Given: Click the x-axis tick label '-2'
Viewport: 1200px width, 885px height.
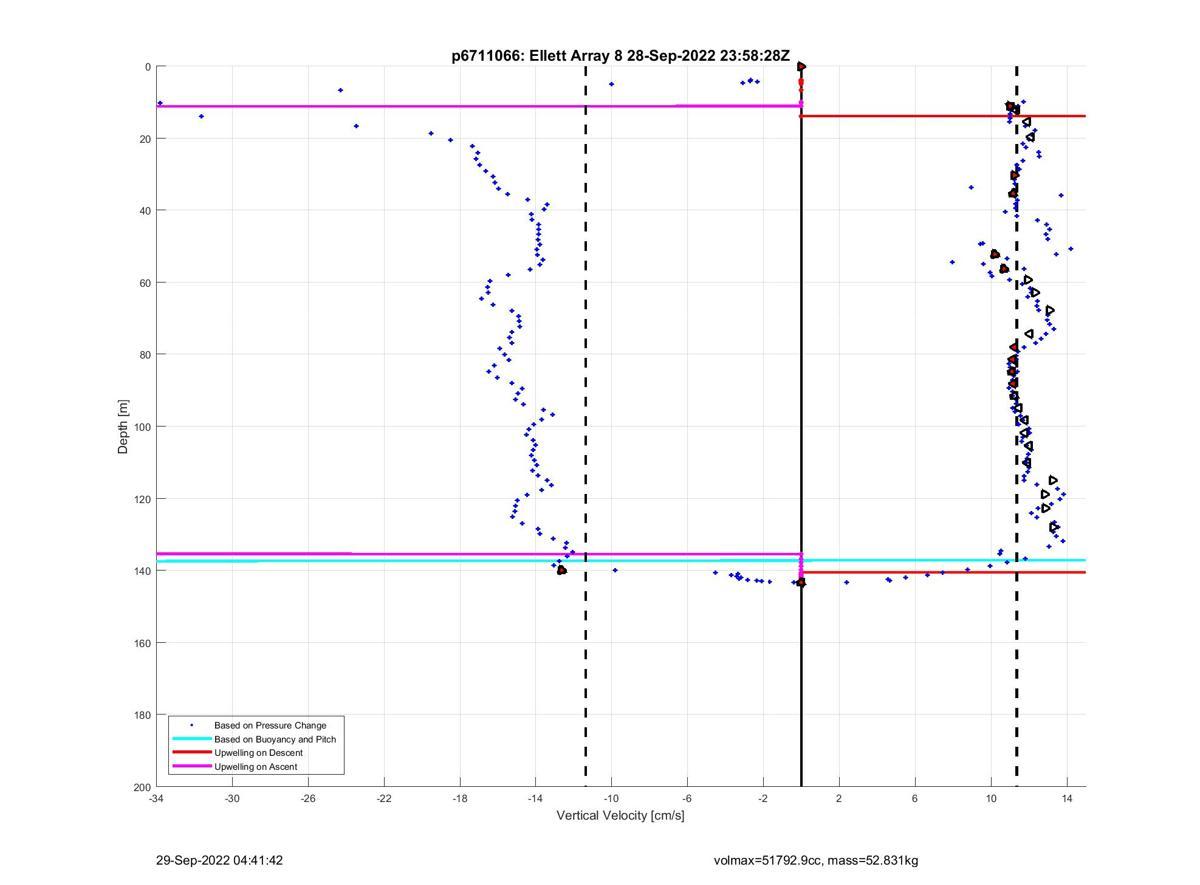Looking at the screenshot, I should click(763, 798).
